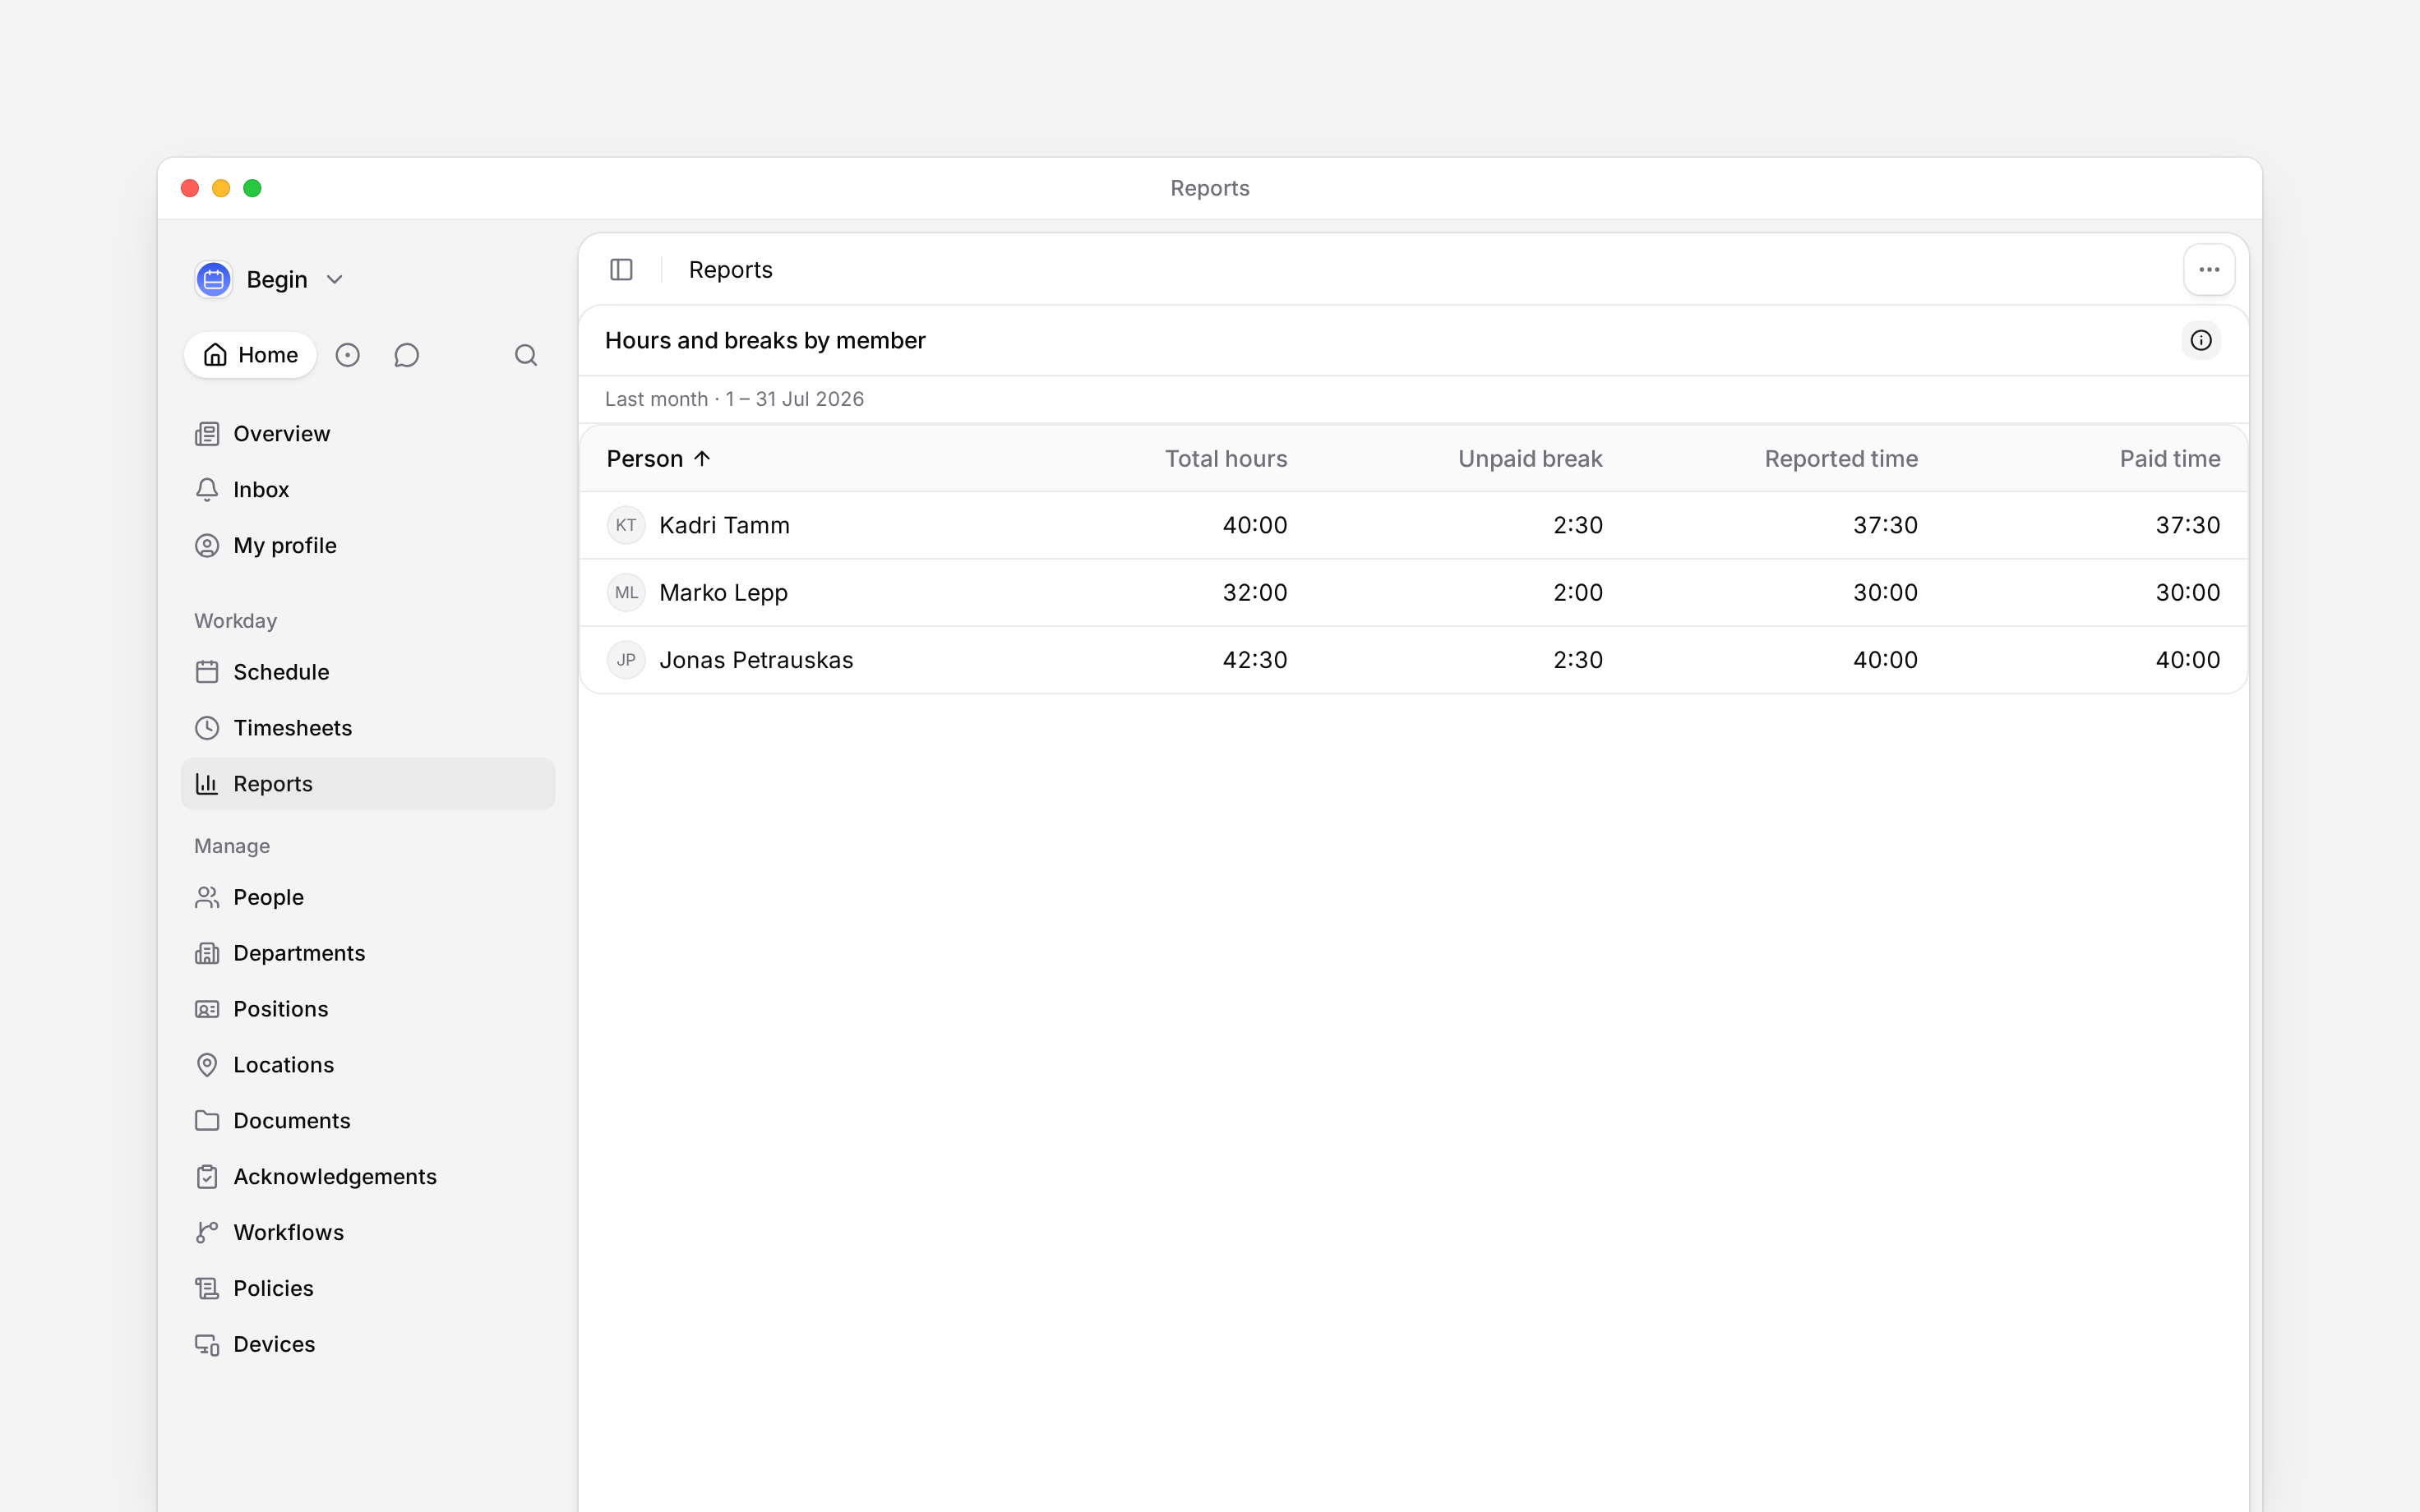Open the three-dot more options menu
This screenshot has width=2420, height=1512.
2209,270
